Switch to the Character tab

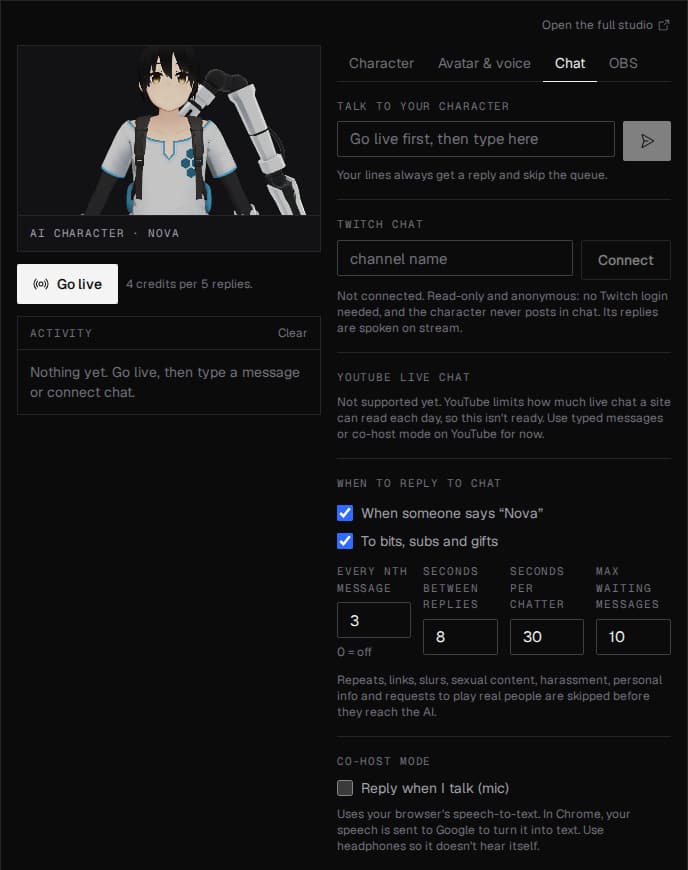point(381,63)
